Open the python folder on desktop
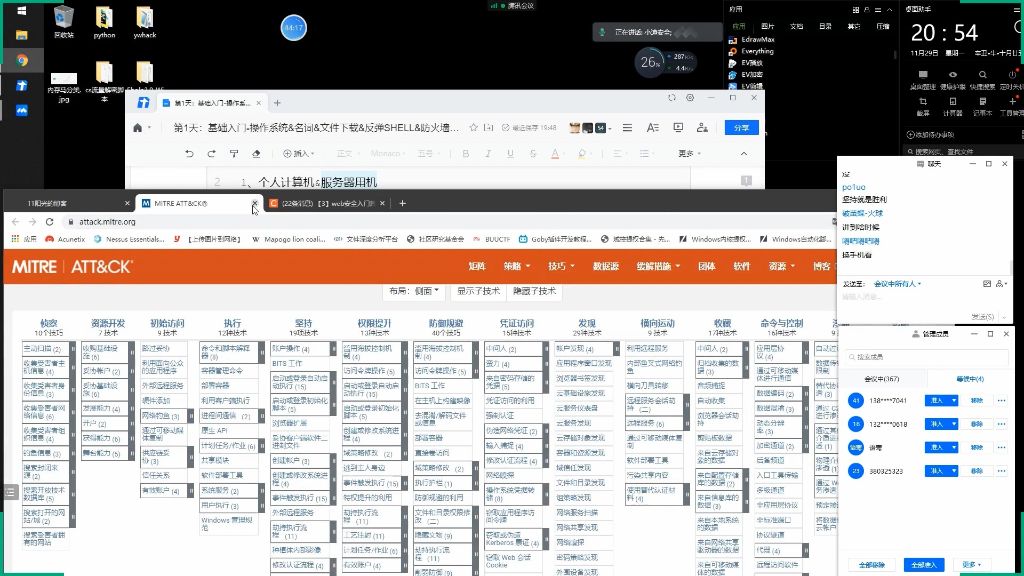Screen dimensions: 1024x576 click(x=104, y=23)
